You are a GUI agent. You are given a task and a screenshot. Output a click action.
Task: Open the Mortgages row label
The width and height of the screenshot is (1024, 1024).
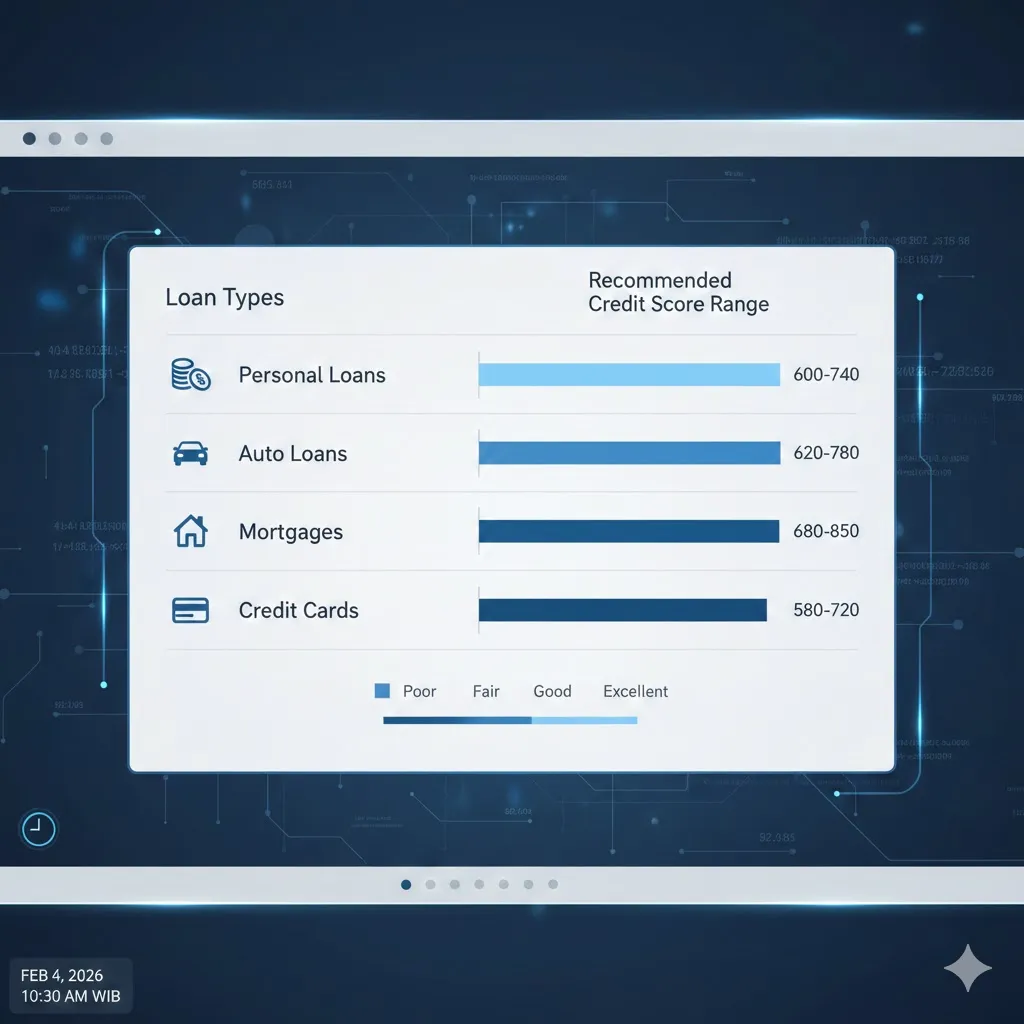[291, 532]
